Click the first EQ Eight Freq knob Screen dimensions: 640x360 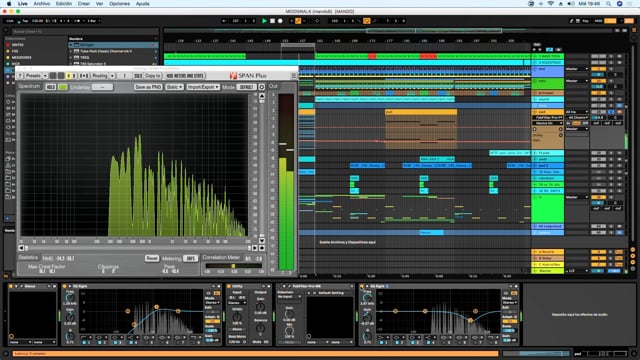(x=70, y=298)
